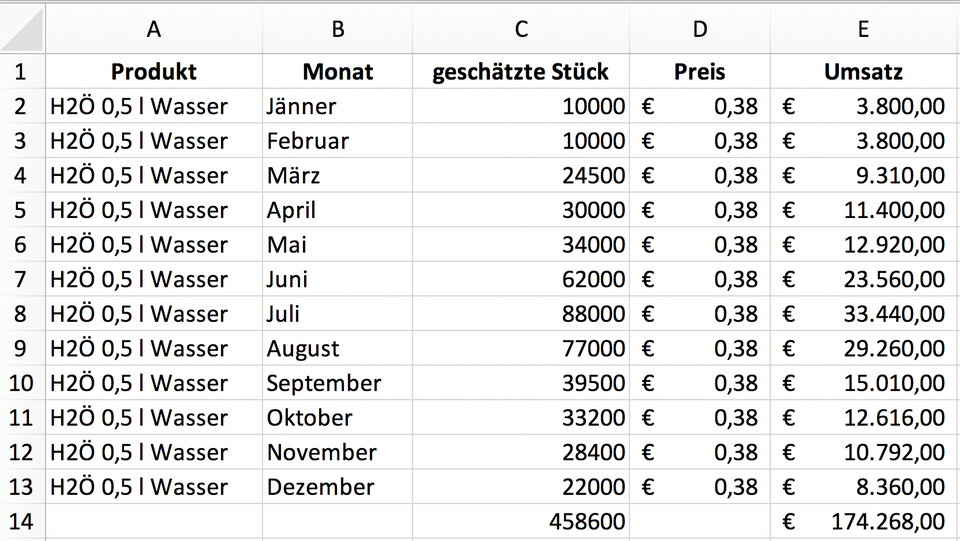
Task: Click the Umsatz value 9.310,00
Action: tap(864, 176)
